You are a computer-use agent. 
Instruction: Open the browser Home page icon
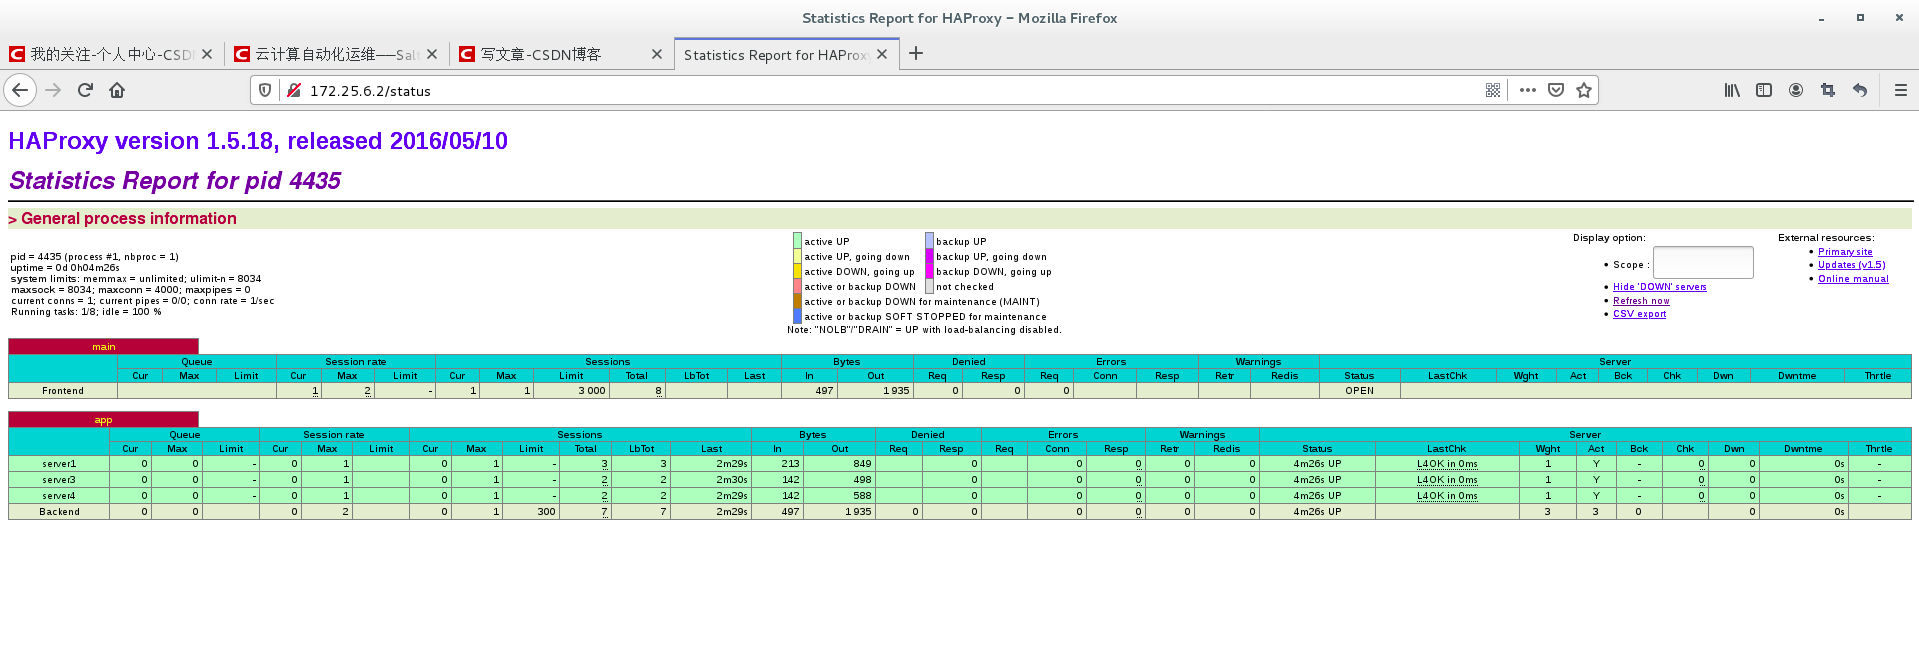pos(117,90)
